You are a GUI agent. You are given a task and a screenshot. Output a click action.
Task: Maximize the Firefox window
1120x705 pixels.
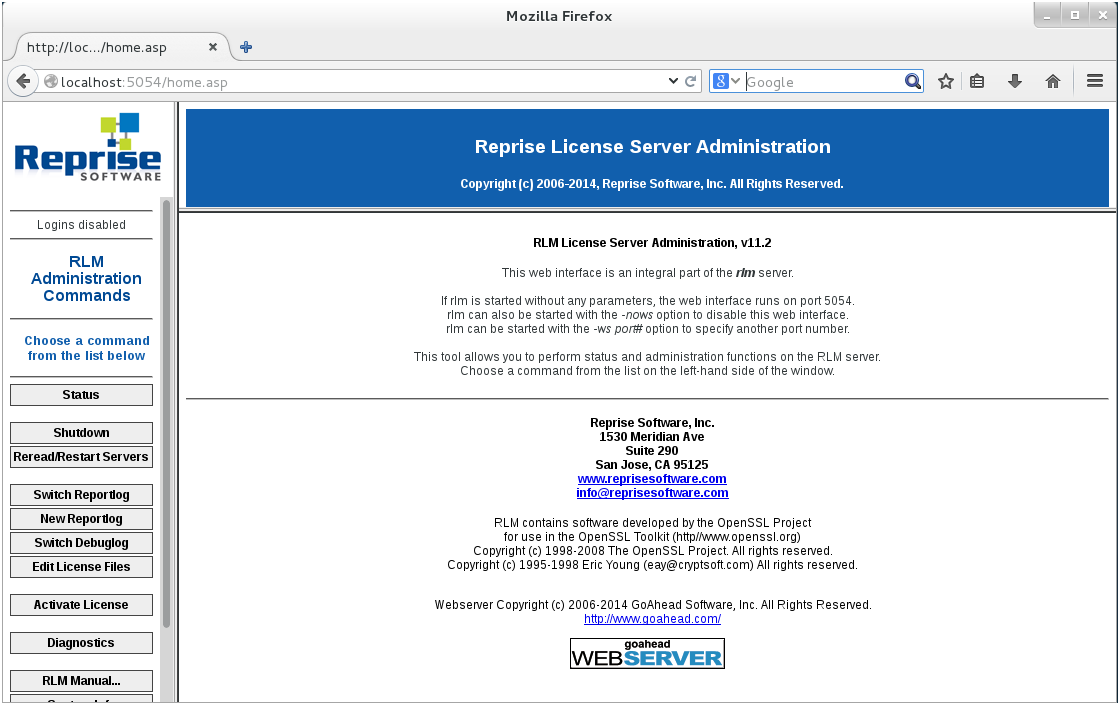click(1075, 15)
